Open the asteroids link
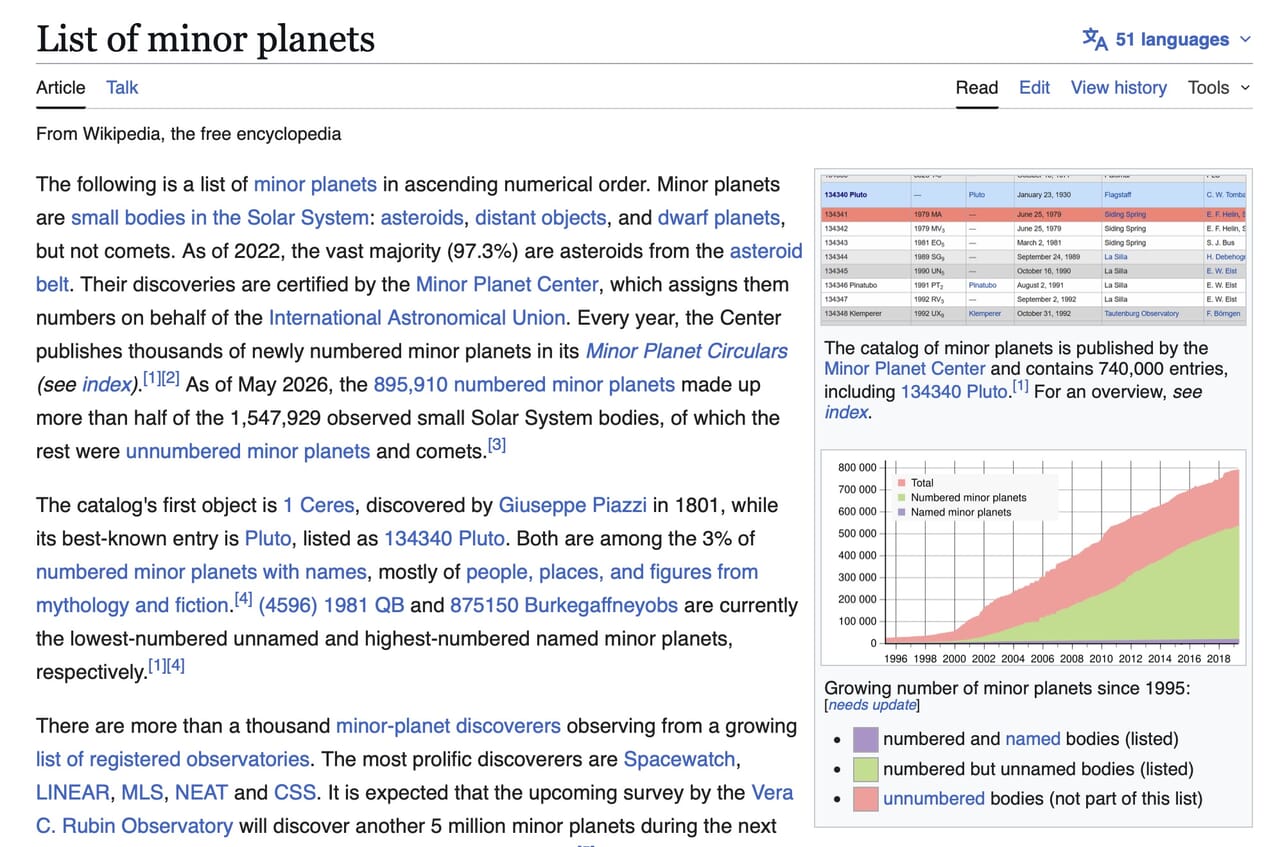 422,217
